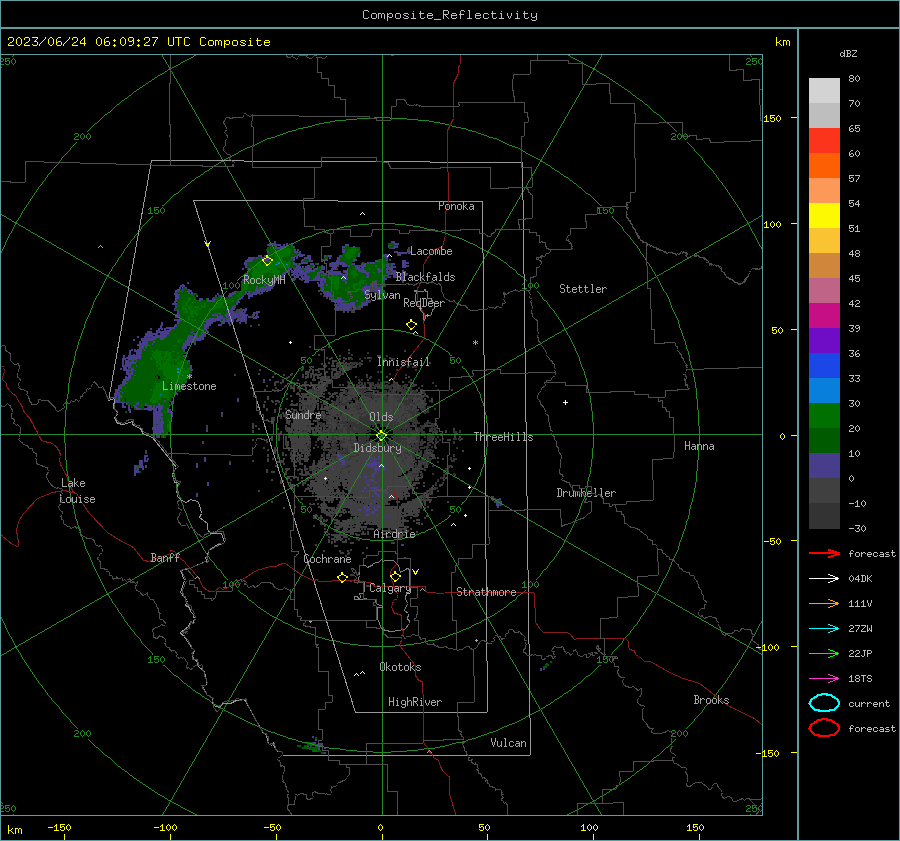Click the Drumheller city label
This screenshot has height=841, width=900.
point(586,493)
